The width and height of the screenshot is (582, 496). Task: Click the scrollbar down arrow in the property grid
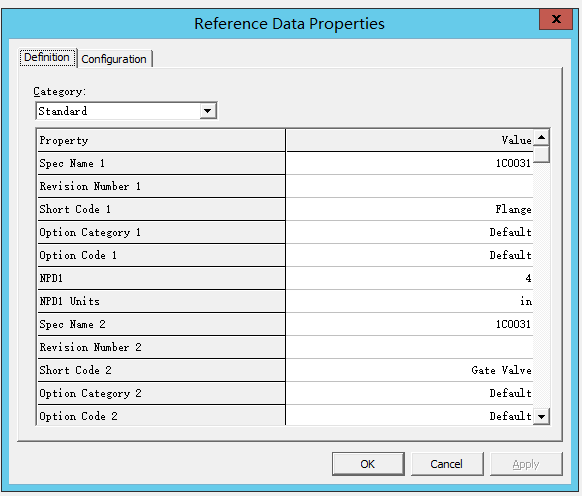541,416
